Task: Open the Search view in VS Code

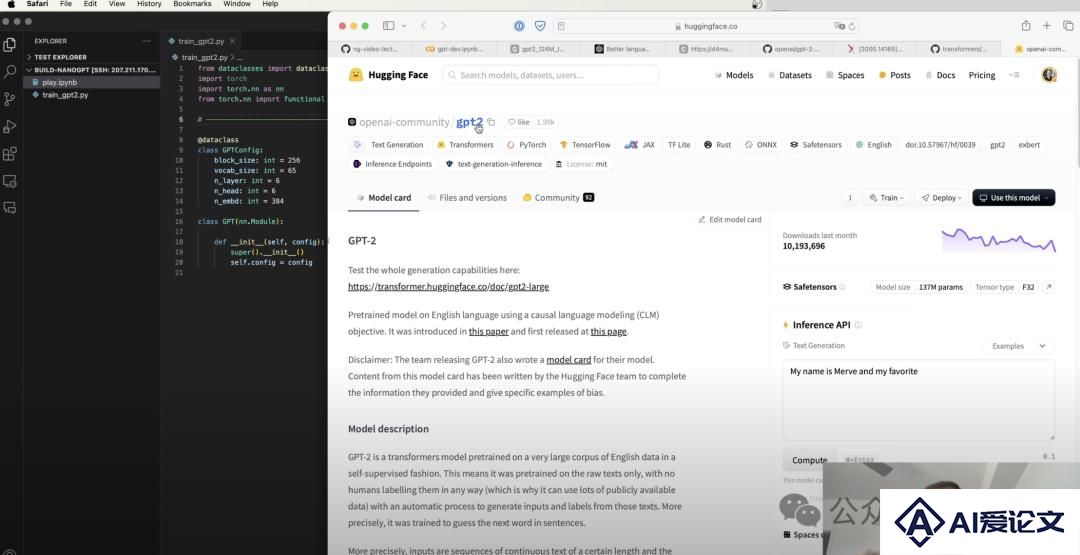Action: point(10,72)
